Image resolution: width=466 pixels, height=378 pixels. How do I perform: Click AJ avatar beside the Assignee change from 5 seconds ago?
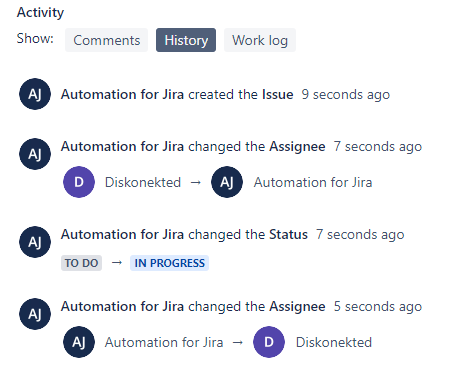35,314
